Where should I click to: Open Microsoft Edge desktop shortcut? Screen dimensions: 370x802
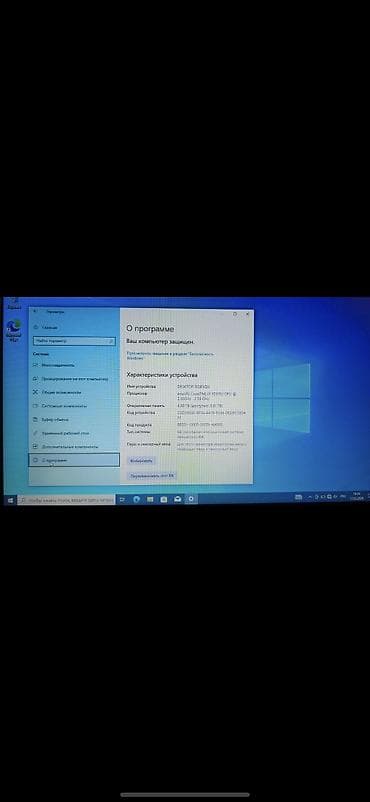pyautogui.click(x=14, y=330)
